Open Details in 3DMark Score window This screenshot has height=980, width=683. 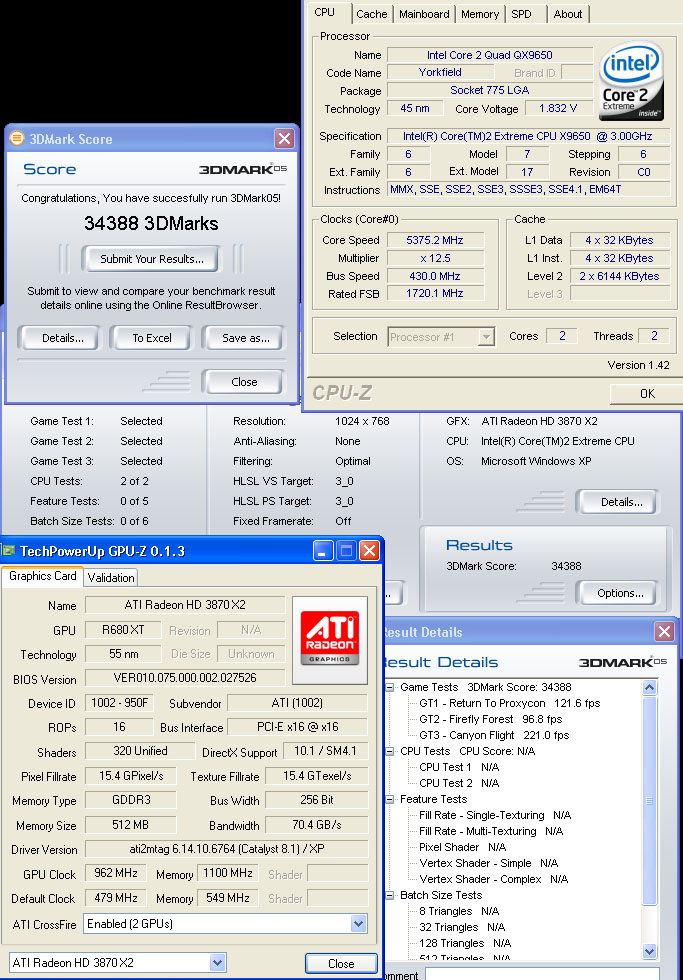[x=62, y=338]
